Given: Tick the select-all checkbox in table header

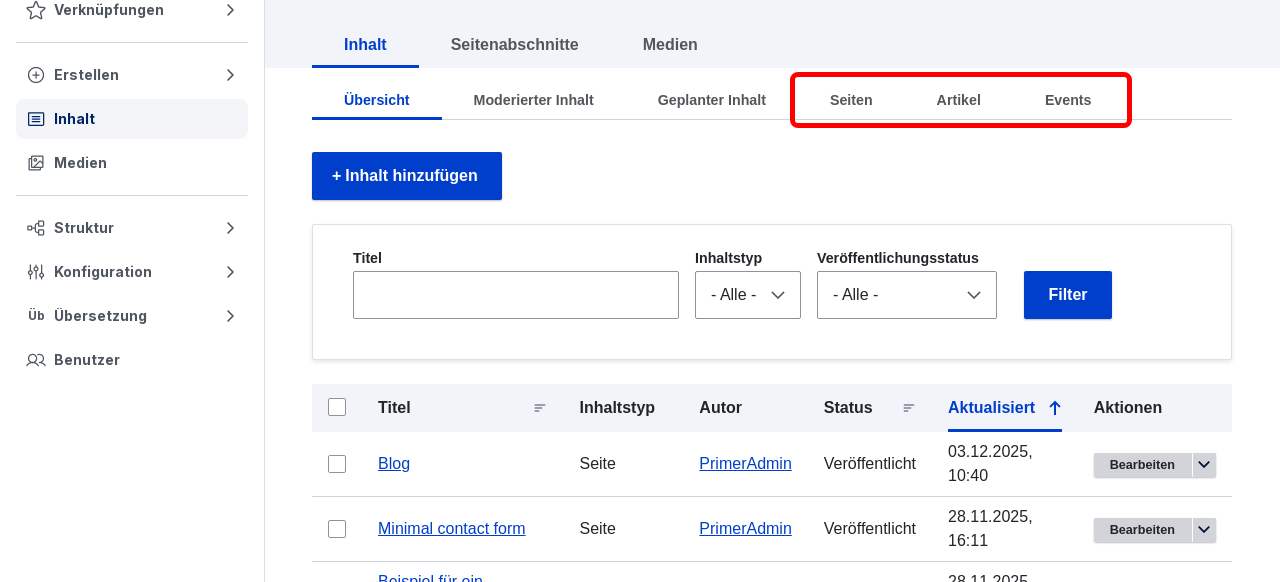Looking at the screenshot, I should tap(337, 407).
